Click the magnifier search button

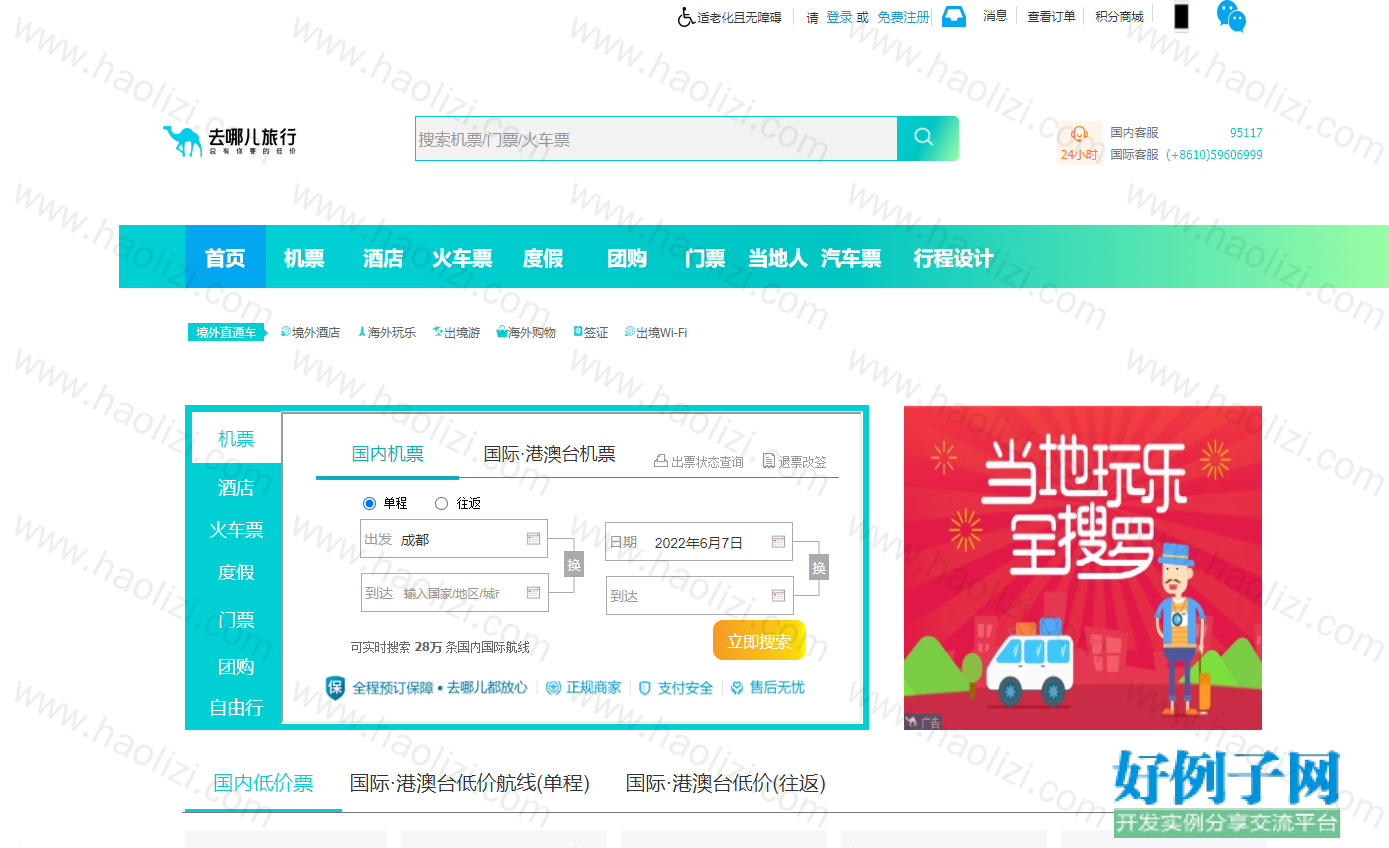tap(927, 138)
